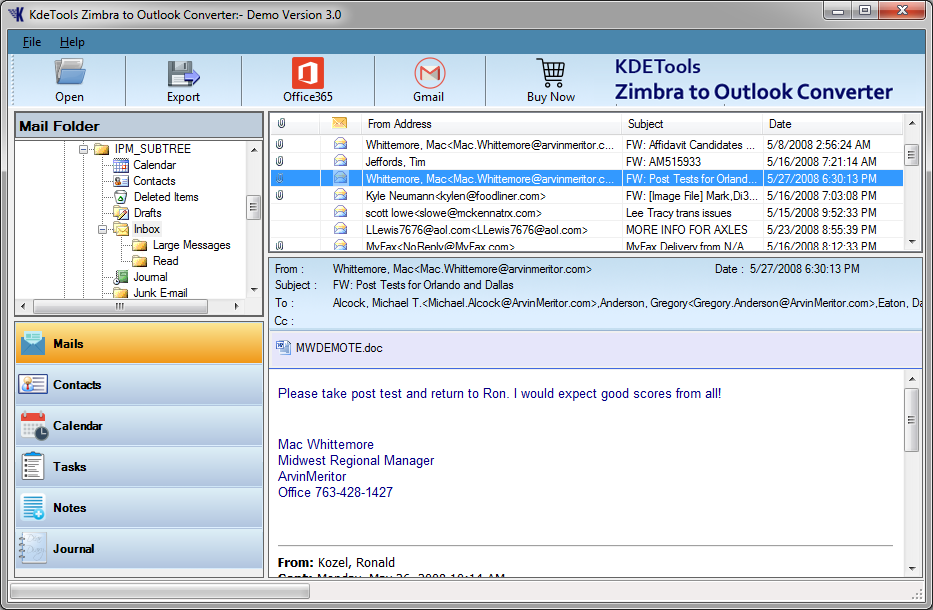Click the Calendar icon in the left panel

point(34,426)
